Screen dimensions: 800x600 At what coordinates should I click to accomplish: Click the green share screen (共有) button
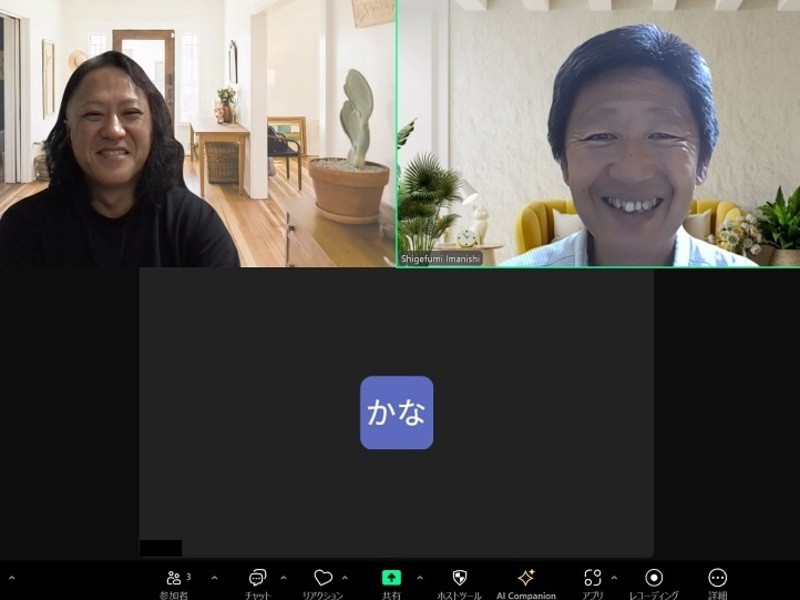click(391, 579)
